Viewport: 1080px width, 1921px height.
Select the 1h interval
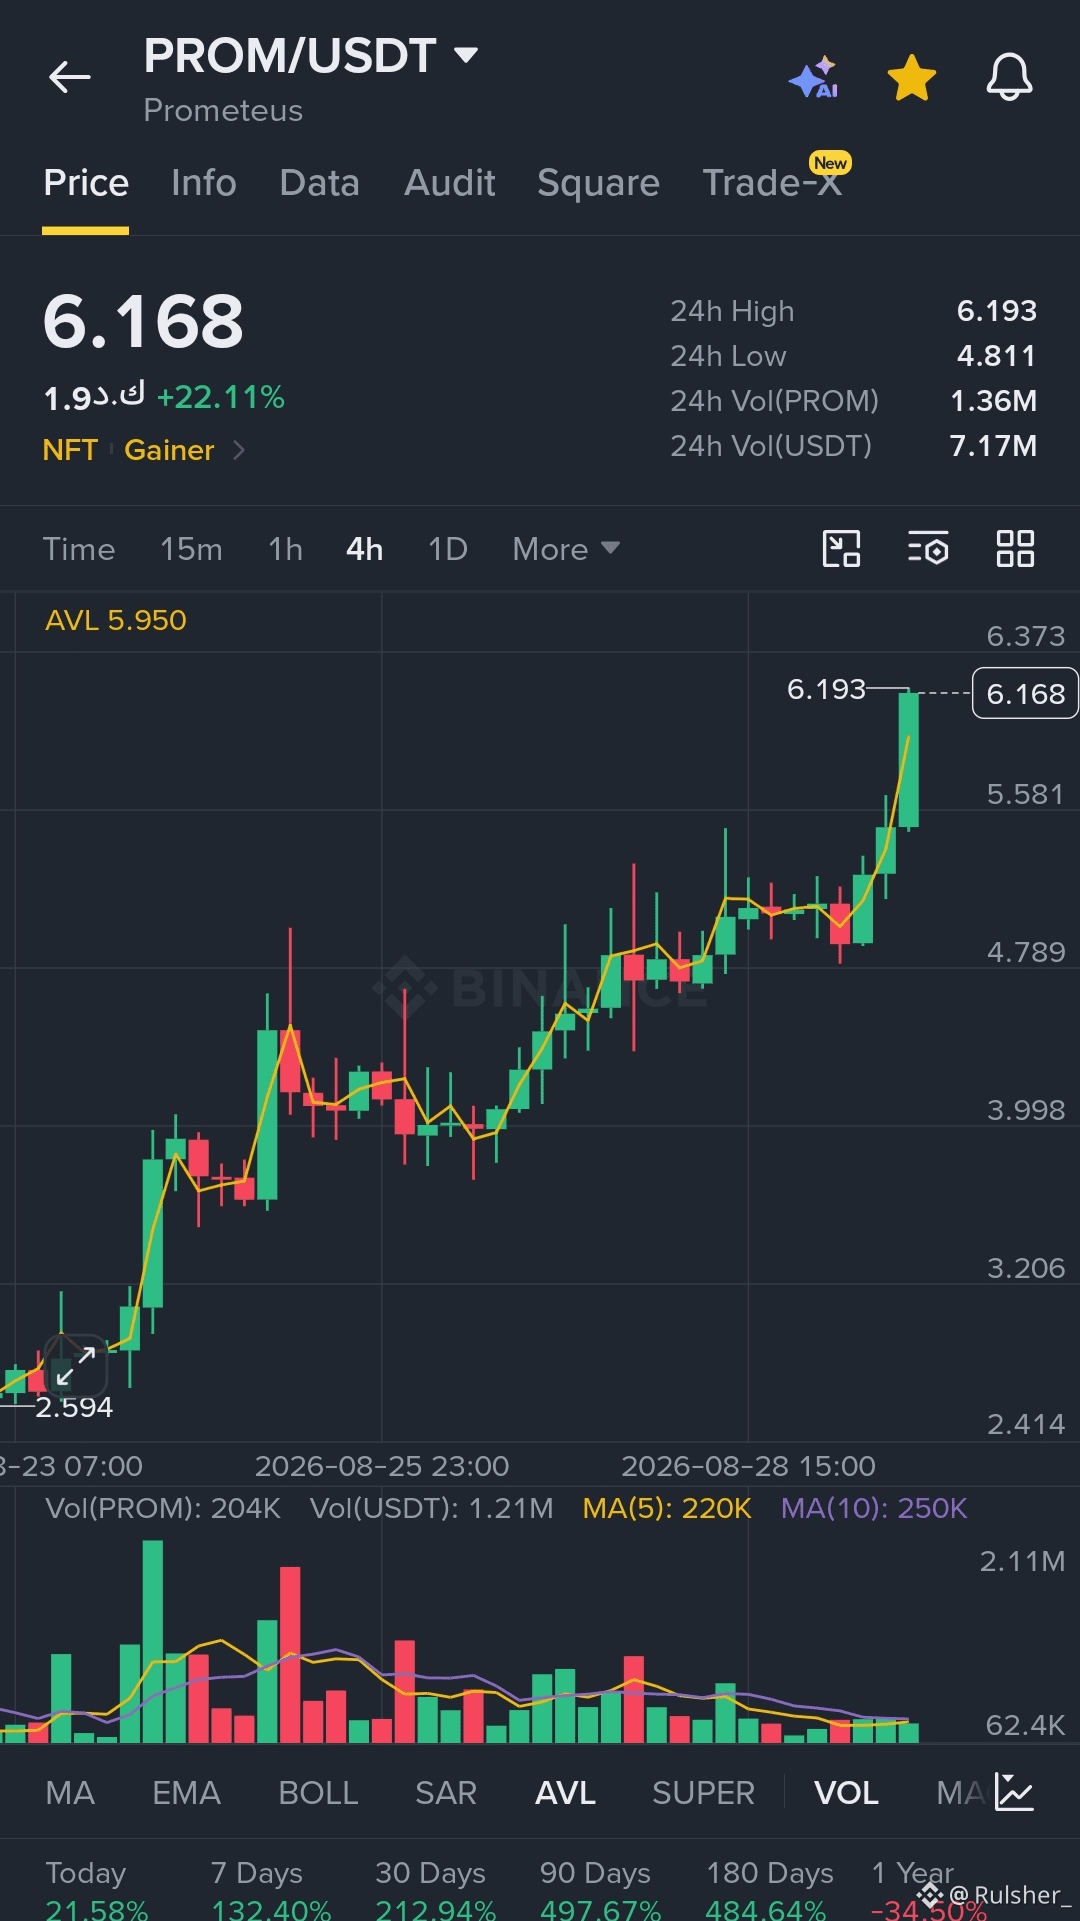pos(285,549)
